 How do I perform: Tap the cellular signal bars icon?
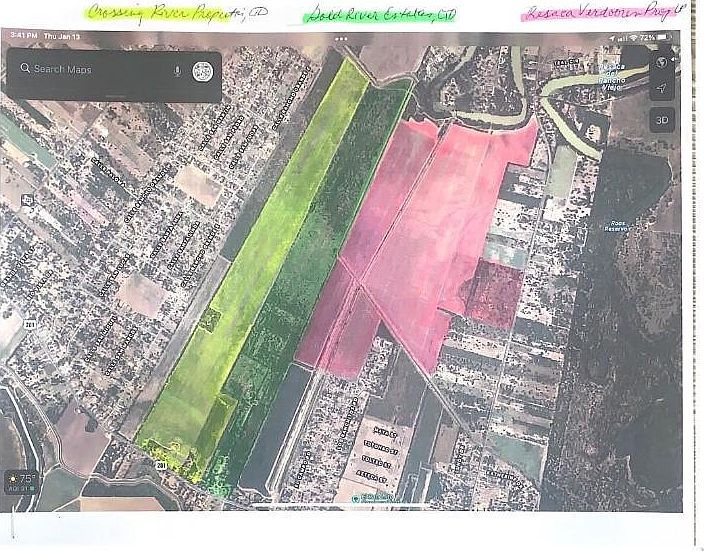click(623, 39)
